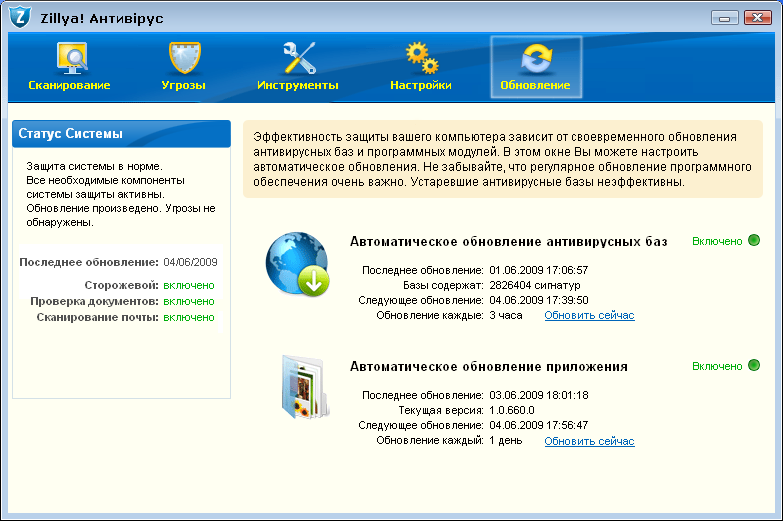Click the Последнее обновление date 04/06/2009
Screen dimensions: 783x521
coord(190,262)
